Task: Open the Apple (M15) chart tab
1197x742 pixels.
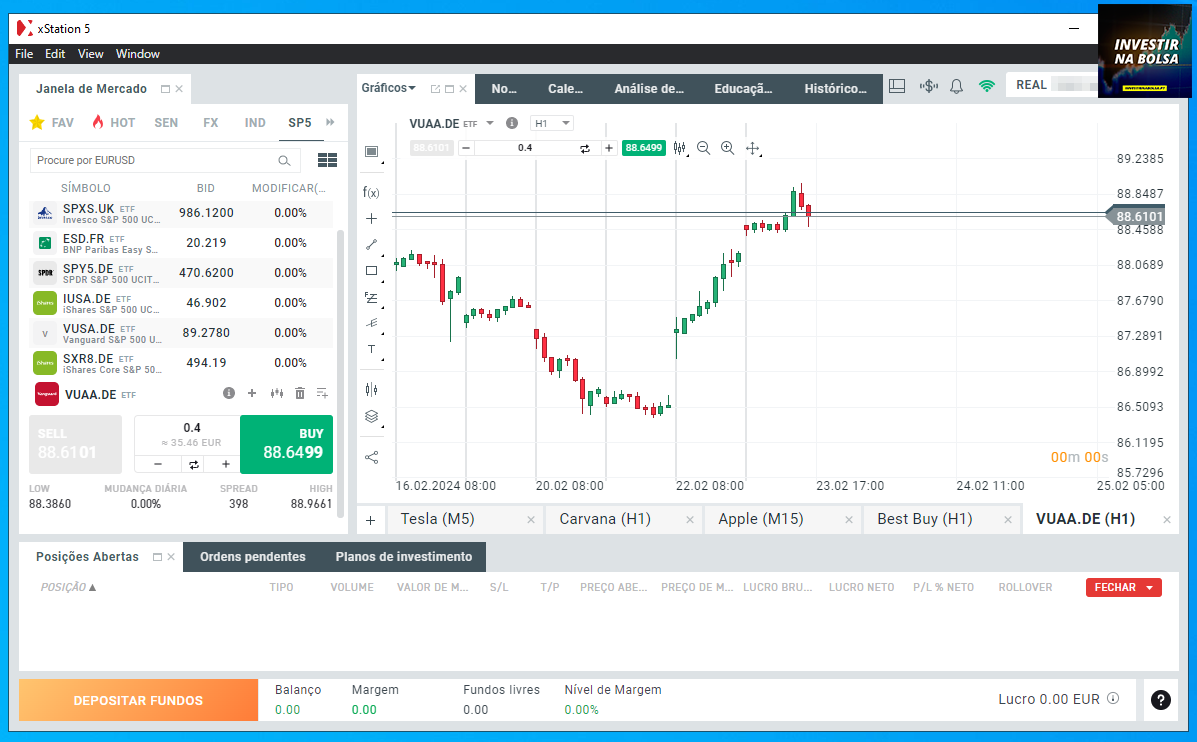Action: tap(761, 519)
